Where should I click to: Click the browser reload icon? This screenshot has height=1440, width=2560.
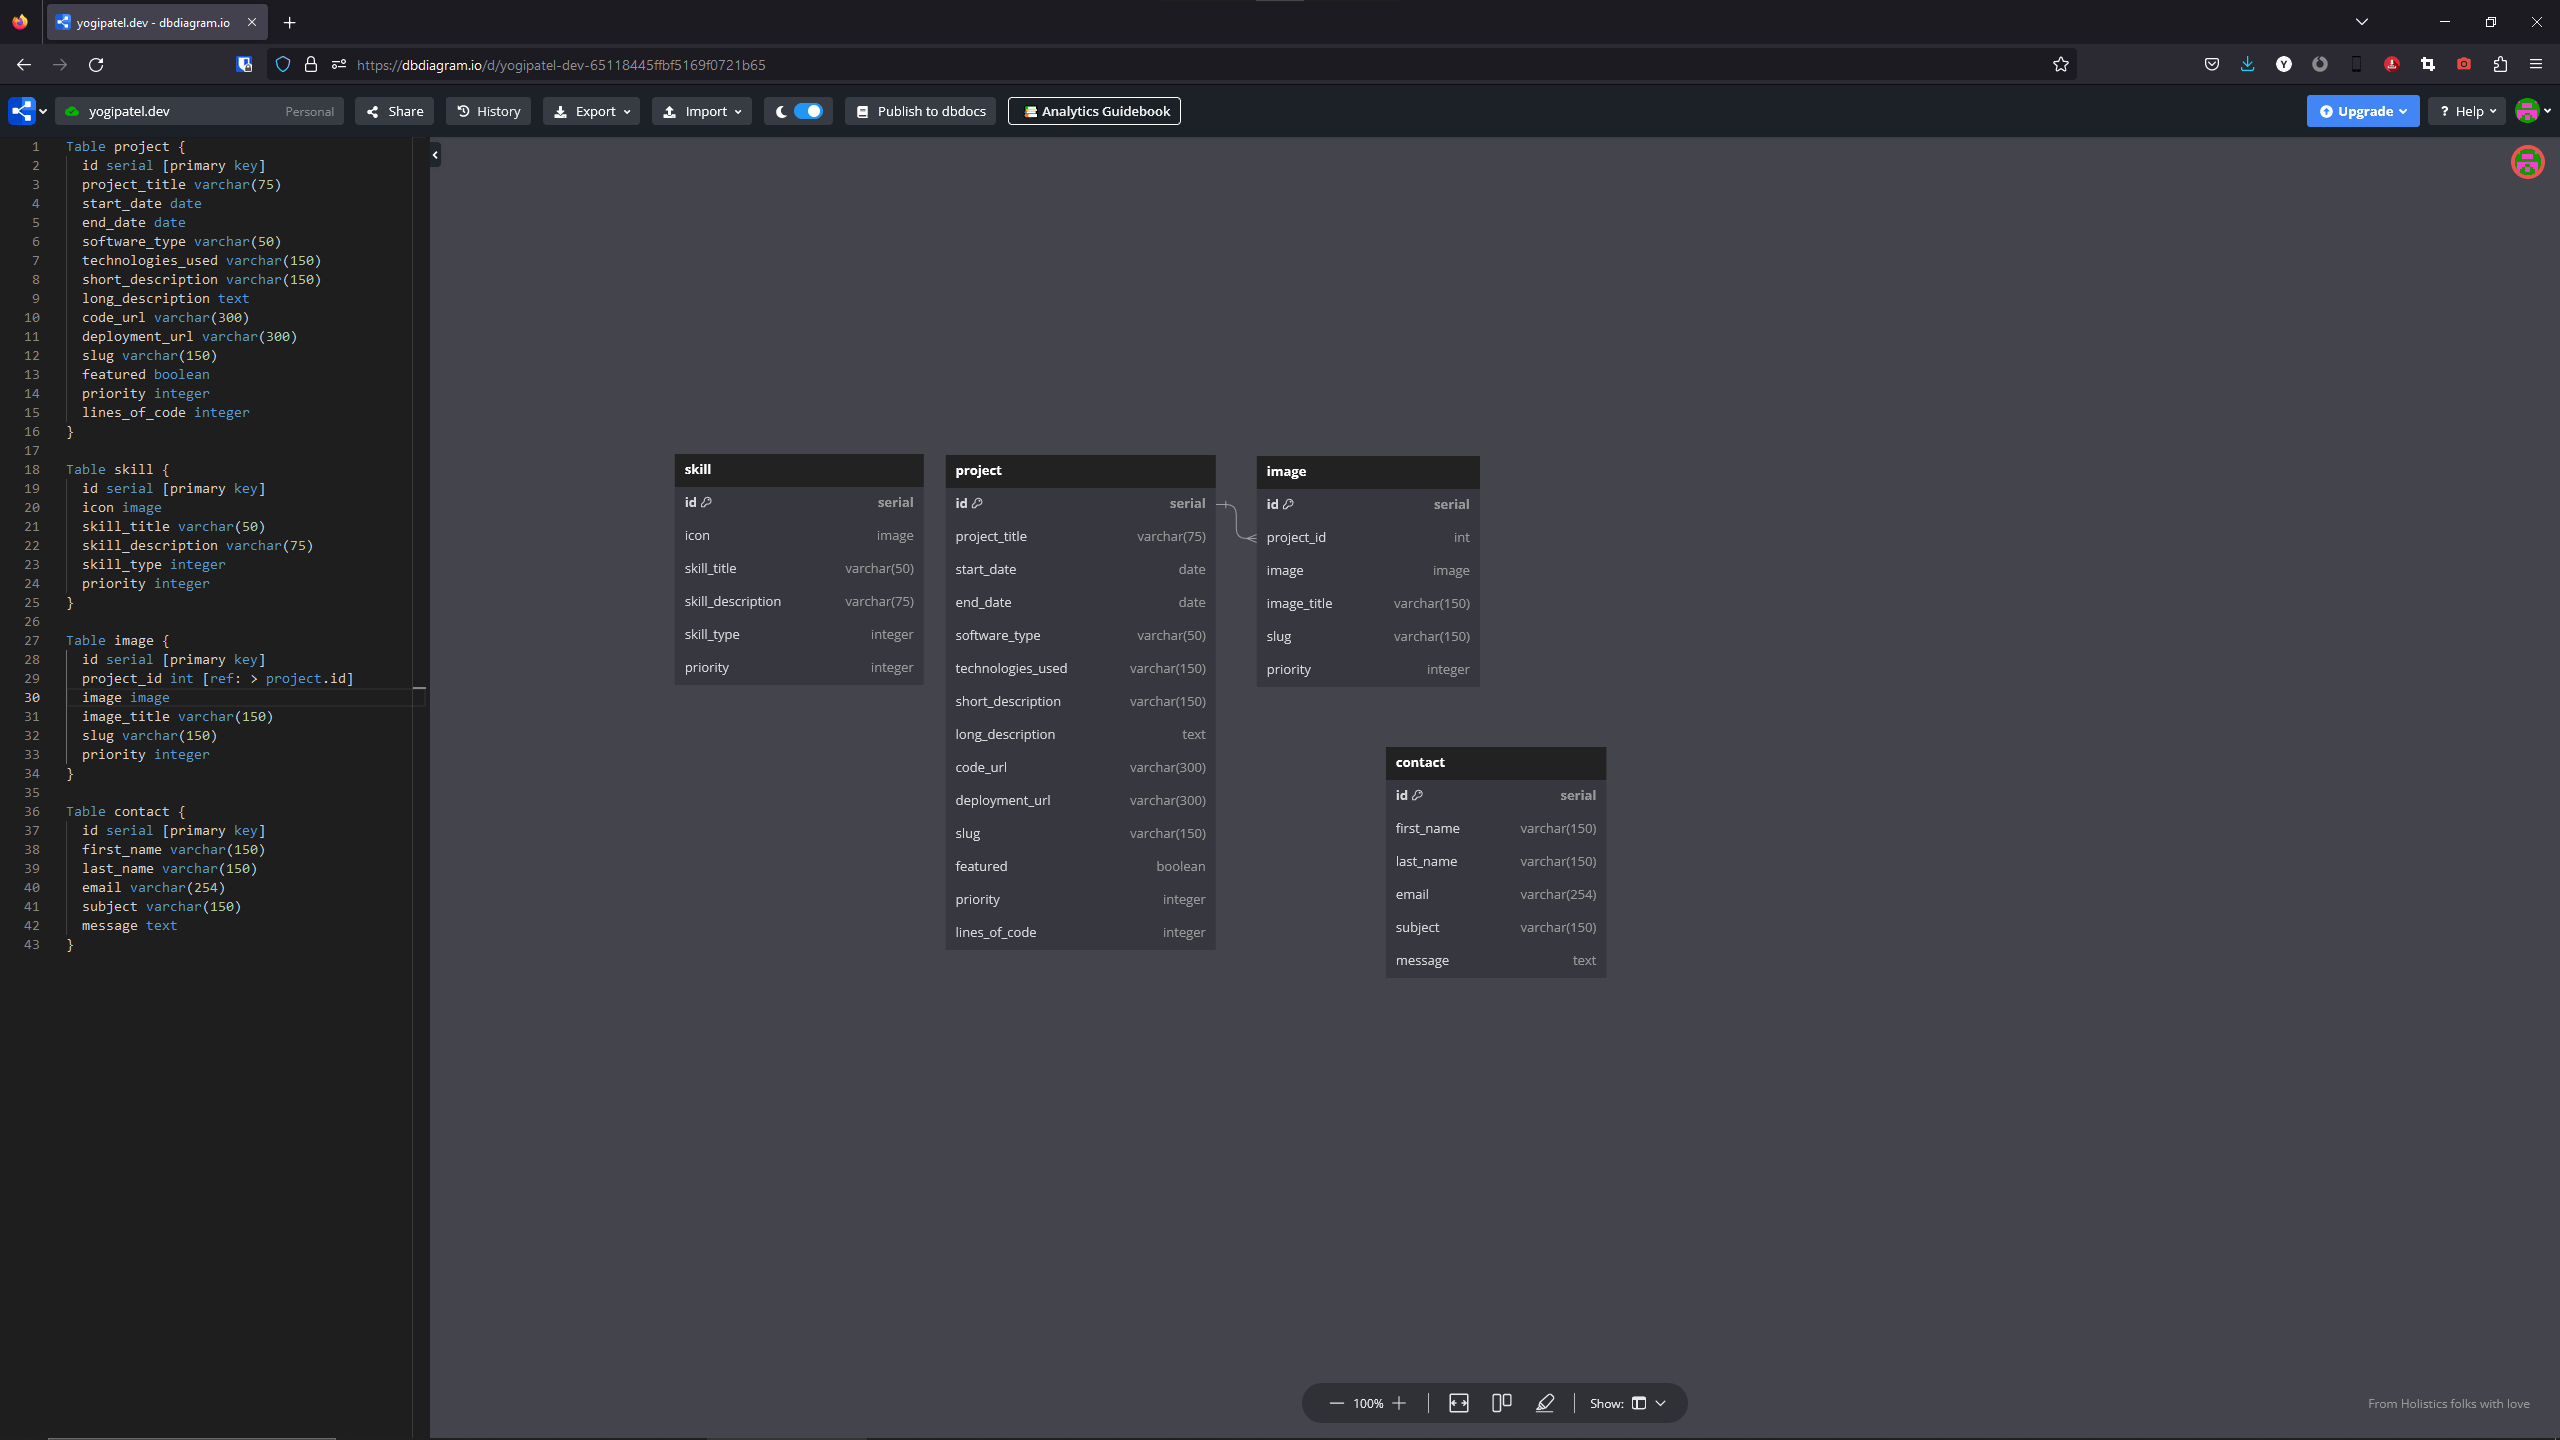point(96,64)
